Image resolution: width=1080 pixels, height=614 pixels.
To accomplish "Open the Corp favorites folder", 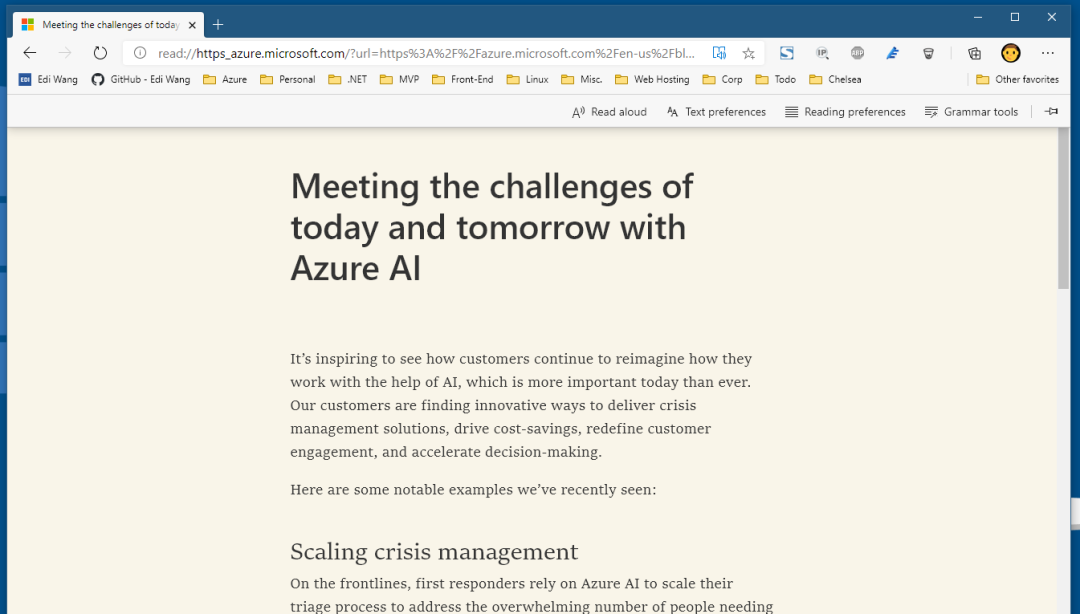I will pos(723,79).
